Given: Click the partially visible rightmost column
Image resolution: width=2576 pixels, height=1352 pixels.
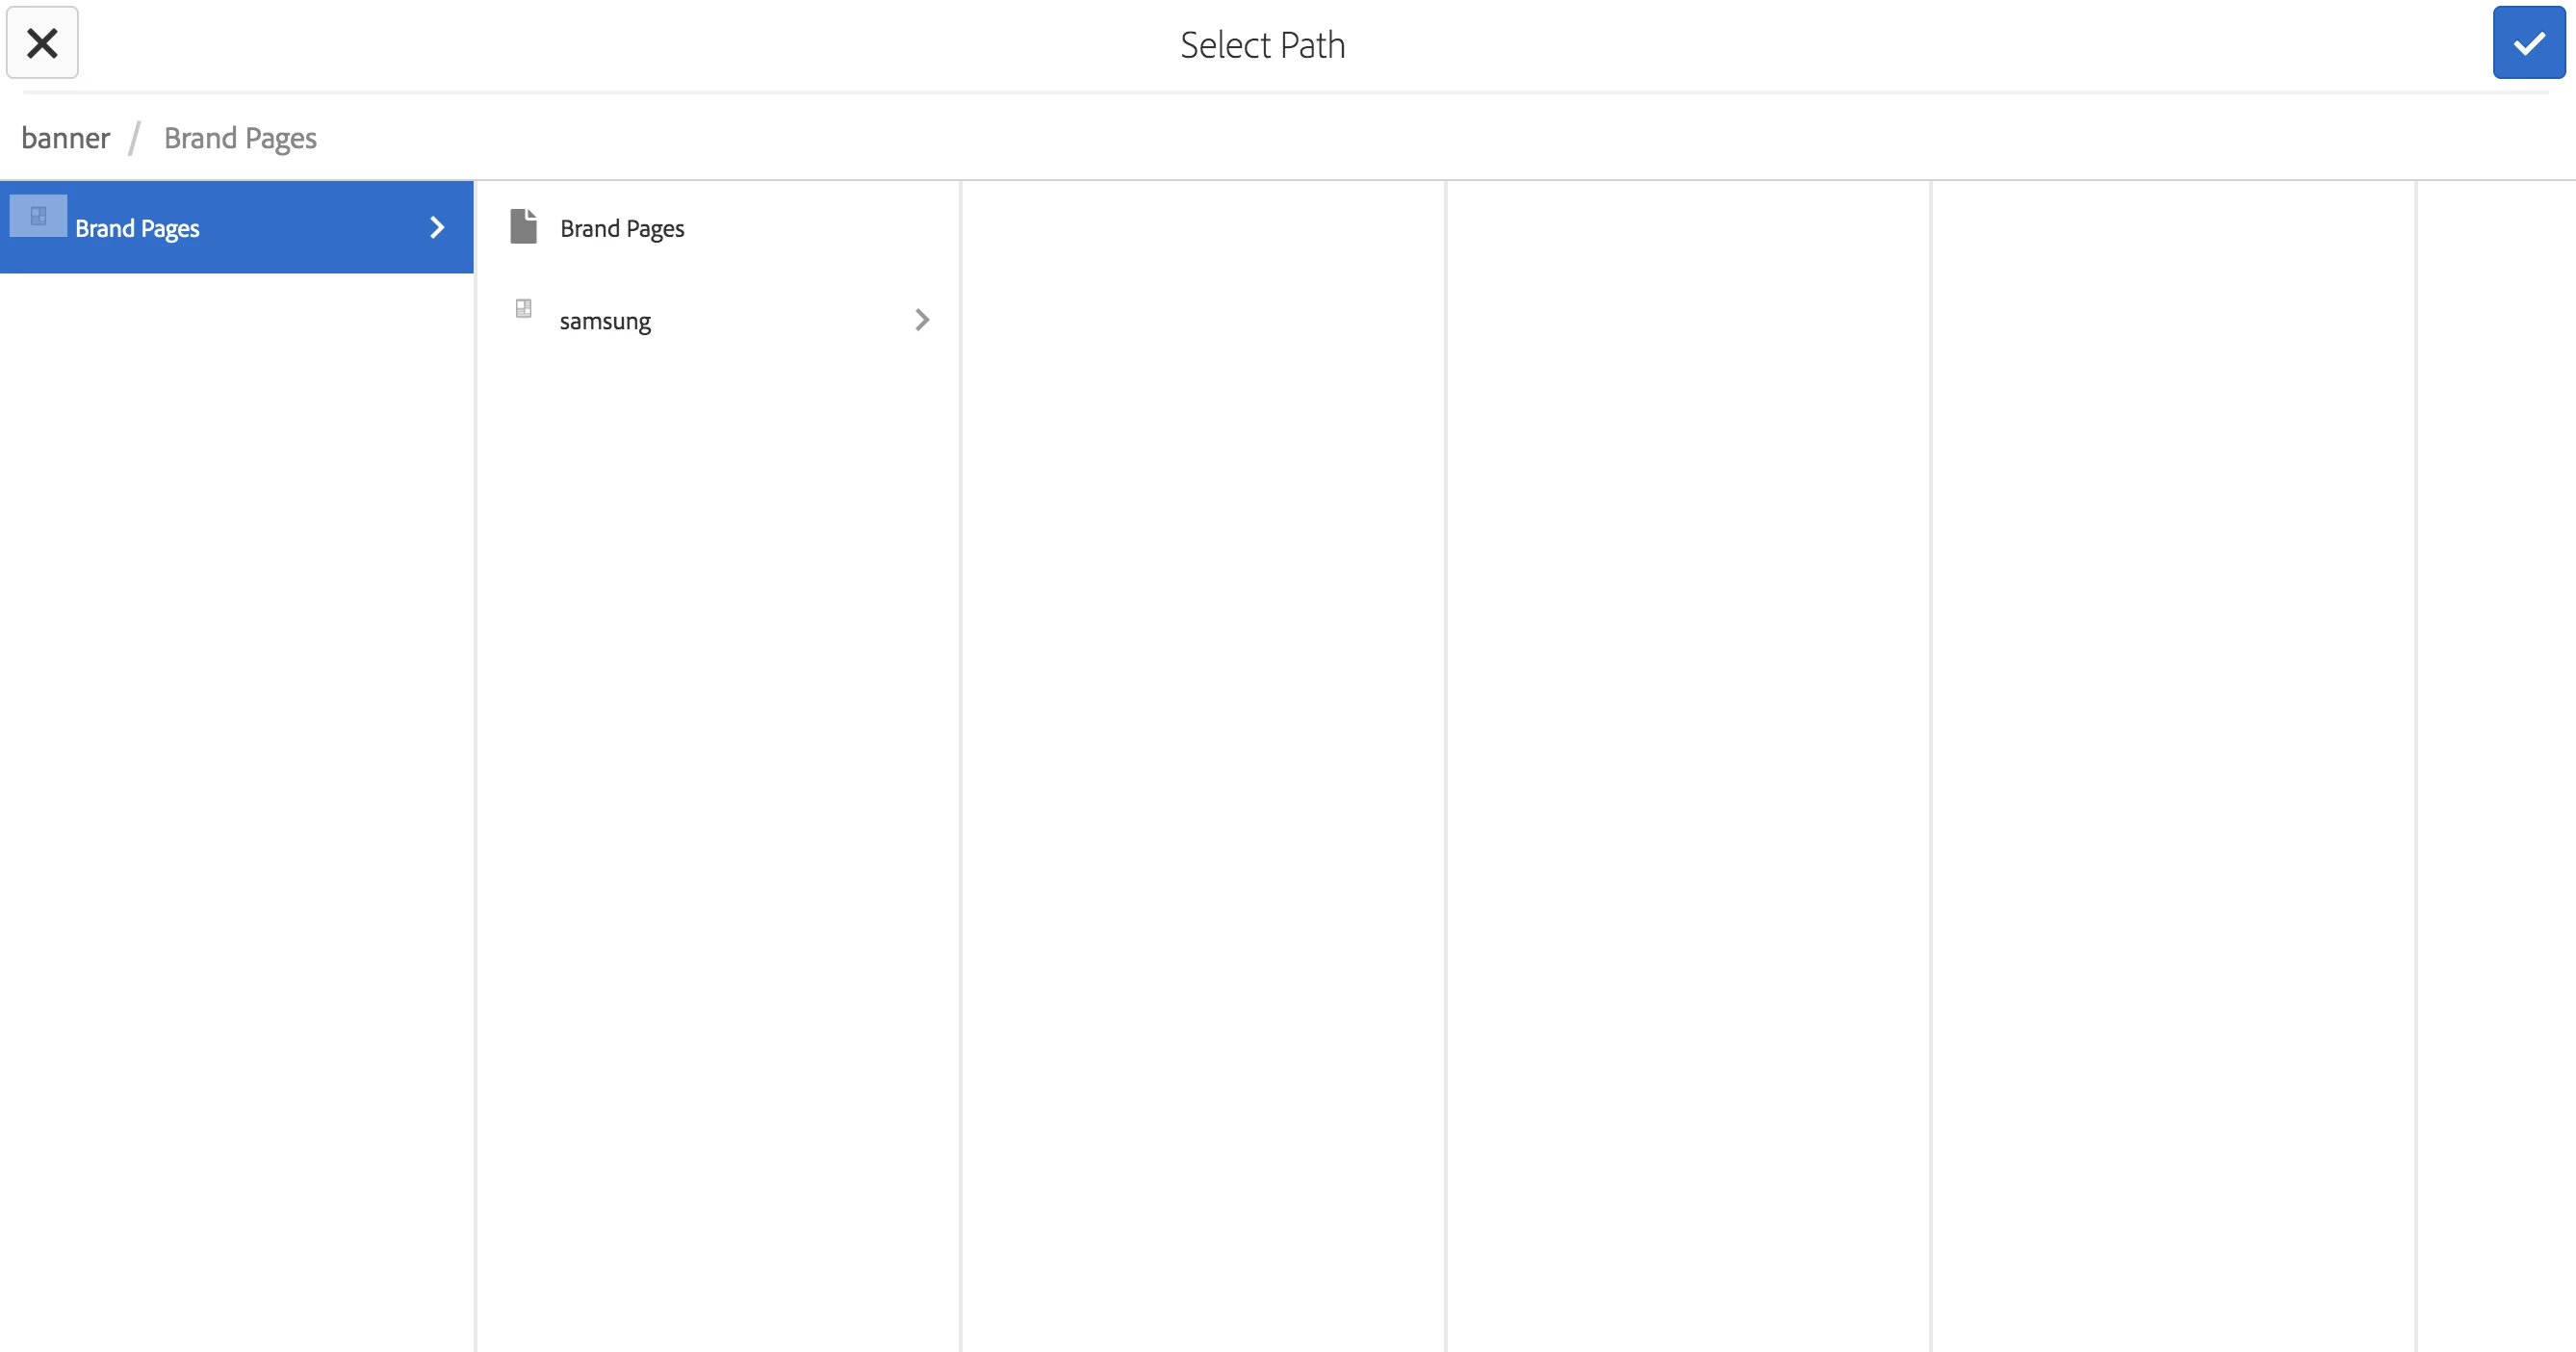Looking at the screenshot, I should (2497, 700).
